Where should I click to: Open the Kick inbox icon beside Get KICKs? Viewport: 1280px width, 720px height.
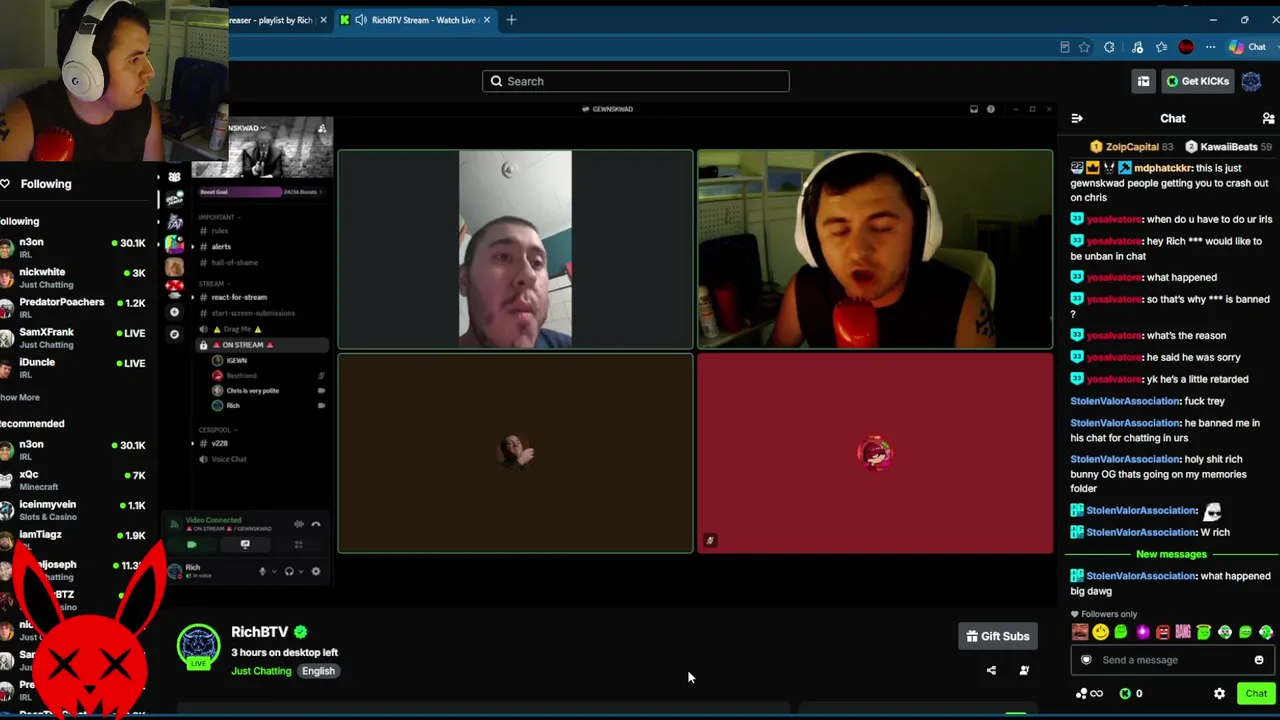coord(1143,82)
